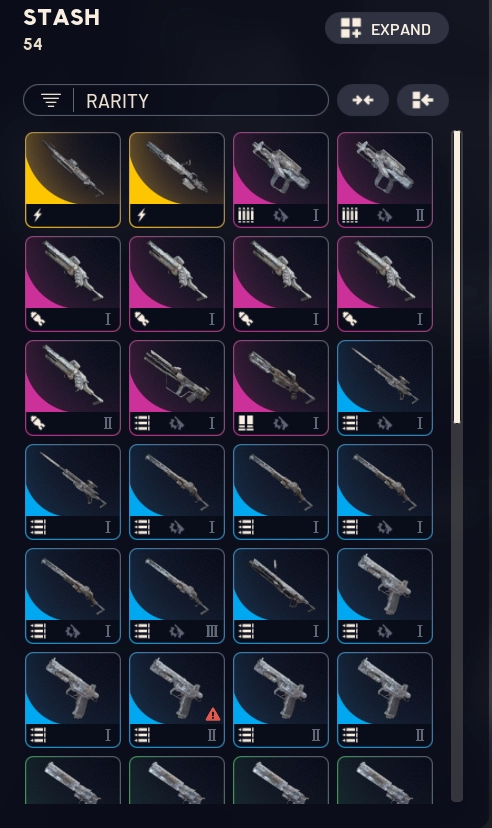Select the first green-bordered pistol
Image resolution: width=492 pixels, height=828 pixels.
tap(73, 780)
